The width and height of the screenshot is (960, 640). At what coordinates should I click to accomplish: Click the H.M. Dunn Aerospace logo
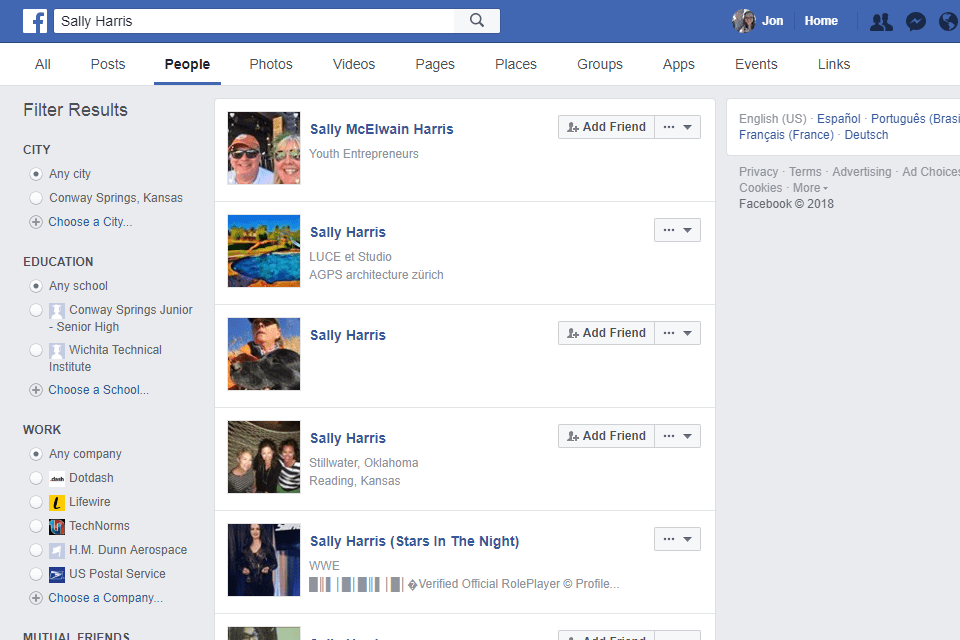click(x=57, y=550)
